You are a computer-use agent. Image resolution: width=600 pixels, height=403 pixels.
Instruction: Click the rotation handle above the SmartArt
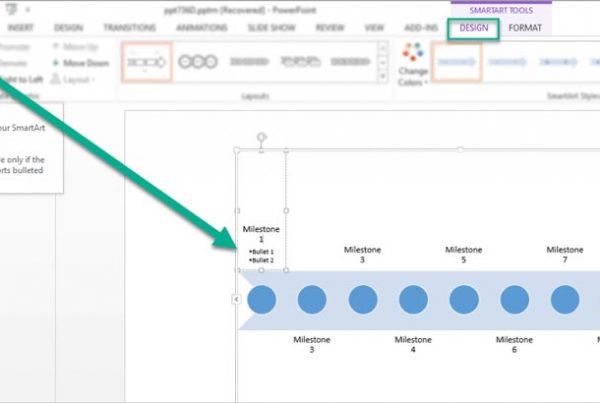(262, 136)
